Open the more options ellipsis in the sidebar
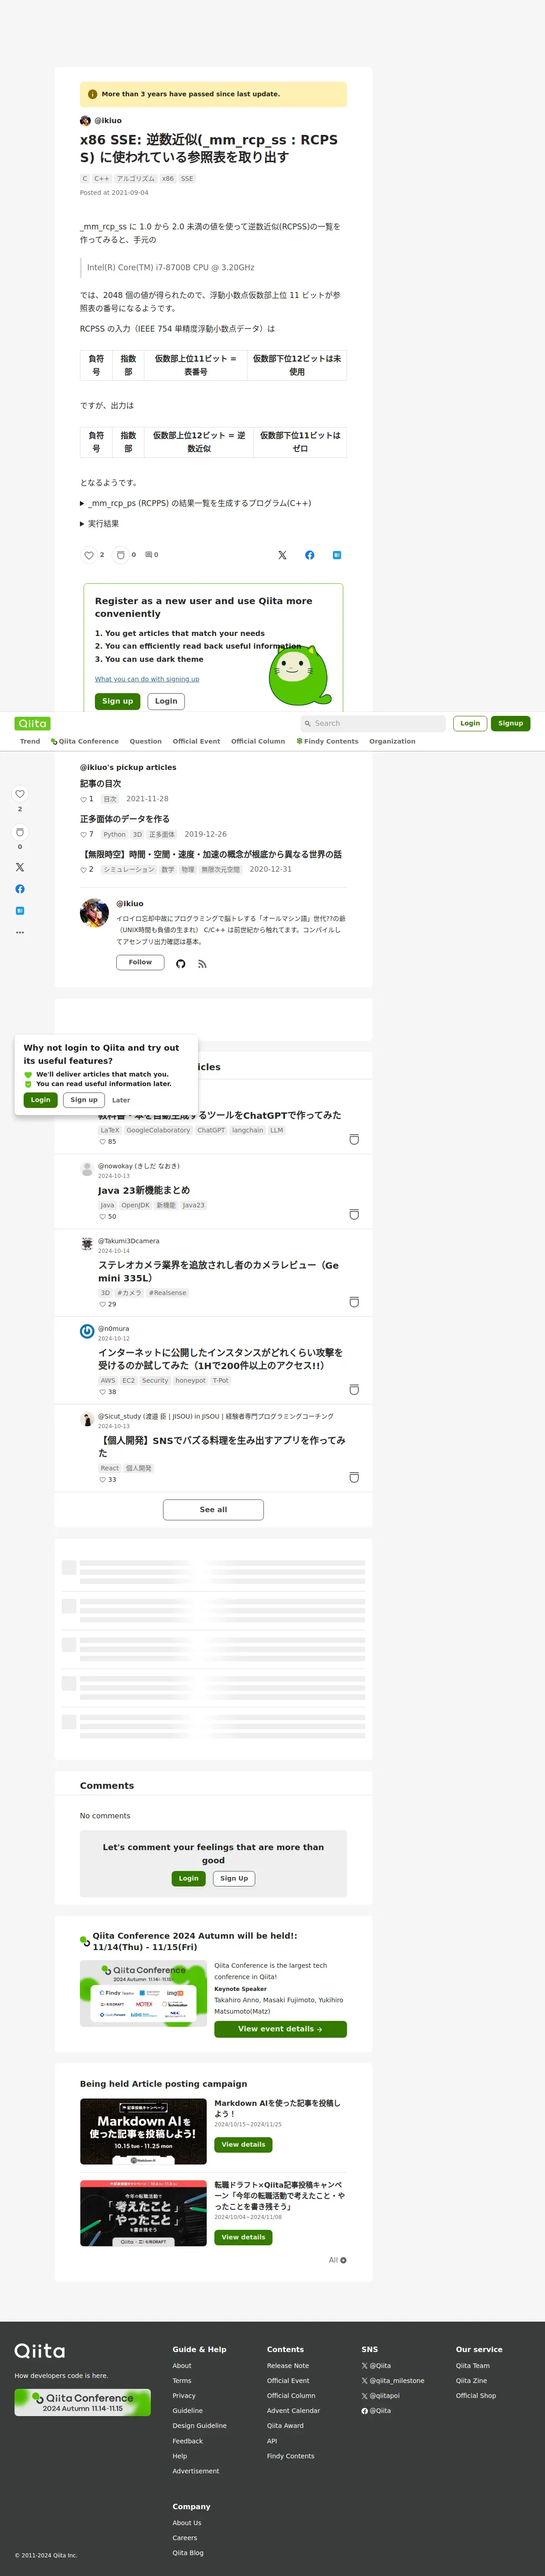Viewport: 545px width, 2576px height. click(19, 932)
